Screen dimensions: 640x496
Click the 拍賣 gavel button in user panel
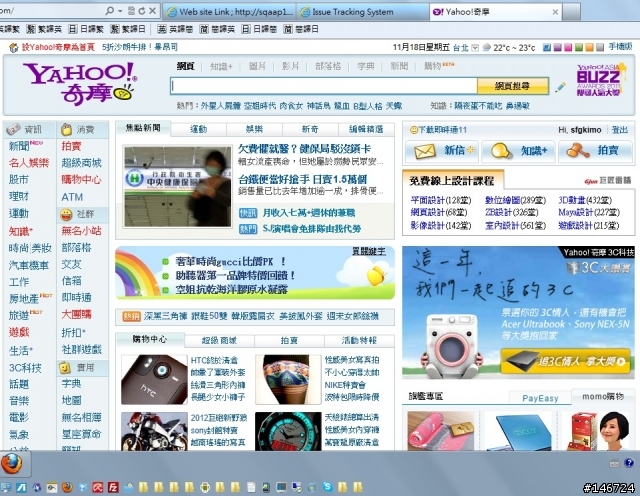pyautogui.click(x=595, y=151)
